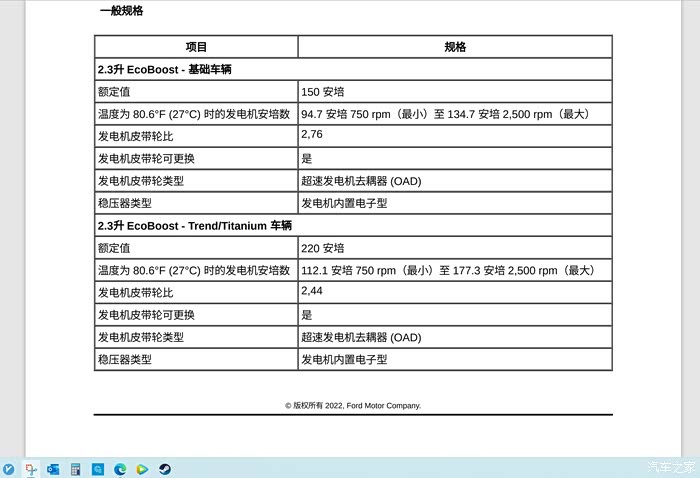
Task: Open the blue checkmark app in the taskbar
Action: 8,469
